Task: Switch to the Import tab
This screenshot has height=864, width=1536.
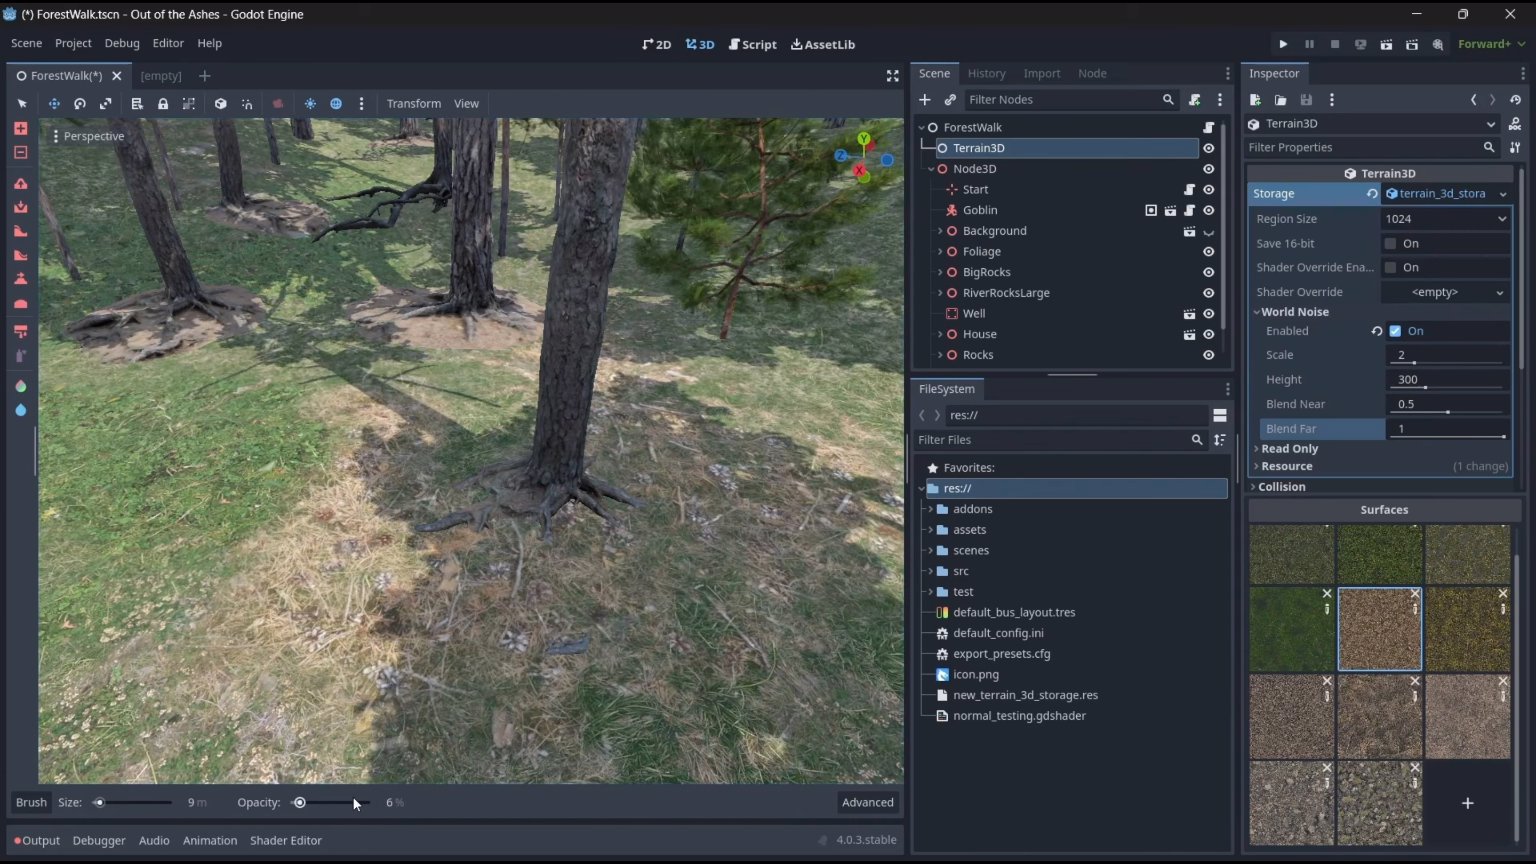Action: click(1042, 73)
